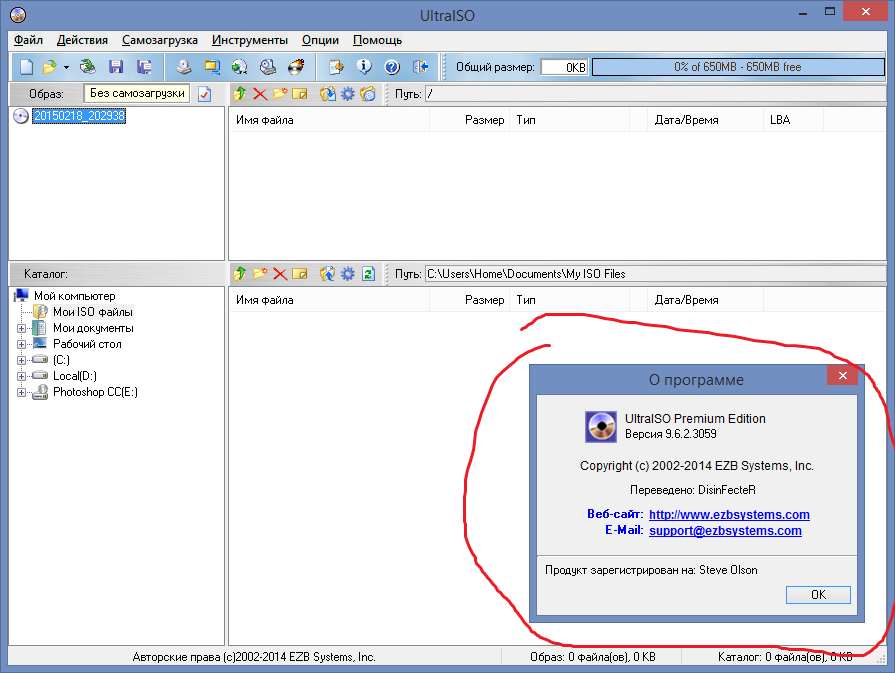Go up a folder in the image pane toolbar

240,94
